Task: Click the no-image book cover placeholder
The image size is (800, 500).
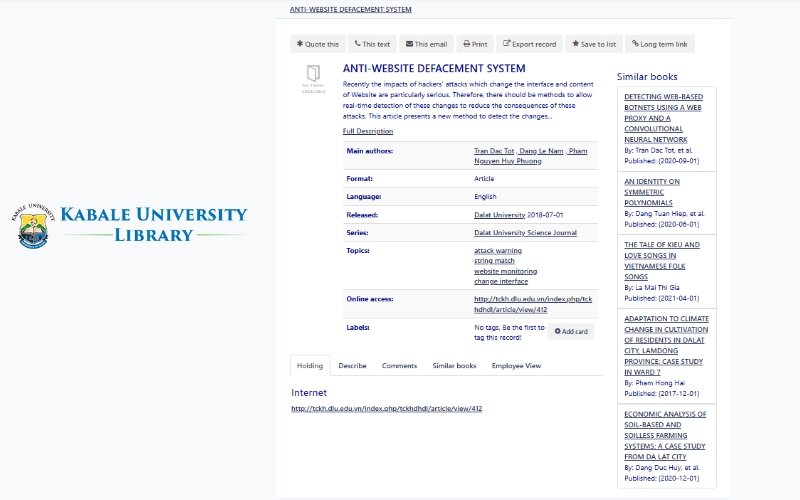Action: [313, 77]
